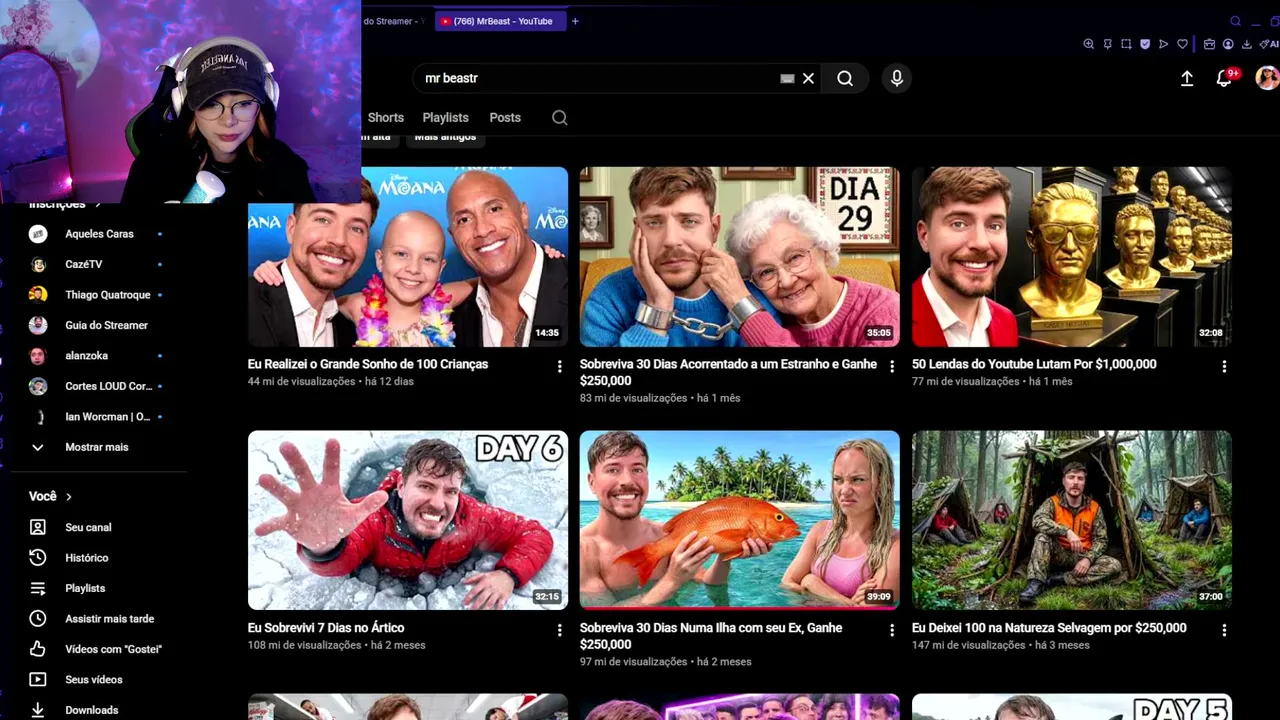This screenshot has width=1280, height=720.
Task: Play the island fish thumbnail video
Action: point(740,520)
